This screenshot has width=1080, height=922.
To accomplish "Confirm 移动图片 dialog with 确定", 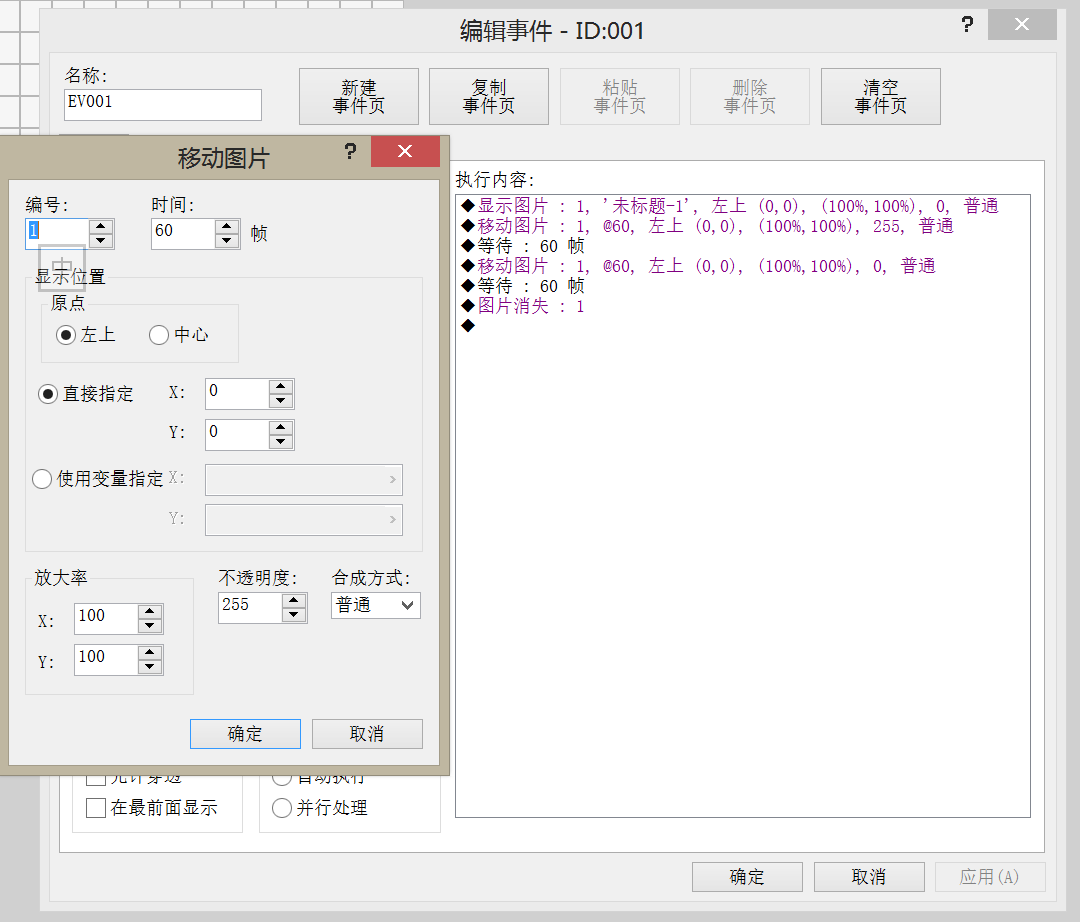I will [245, 734].
